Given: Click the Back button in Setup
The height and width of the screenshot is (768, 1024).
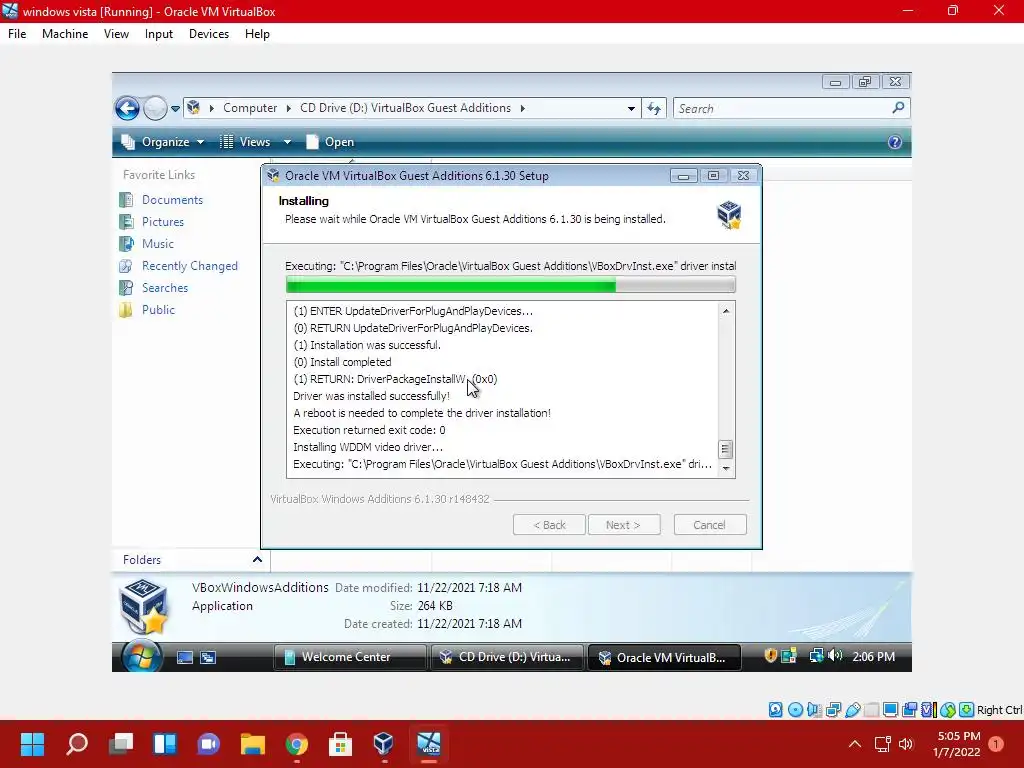Looking at the screenshot, I should [x=549, y=524].
